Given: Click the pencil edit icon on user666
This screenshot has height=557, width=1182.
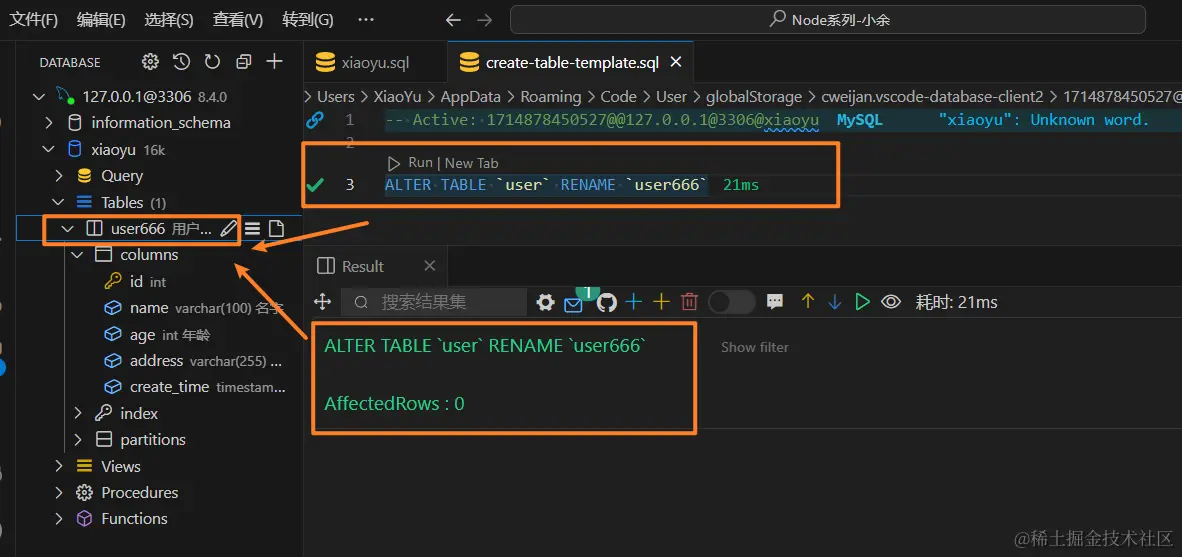Looking at the screenshot, I should pos(228,228).
